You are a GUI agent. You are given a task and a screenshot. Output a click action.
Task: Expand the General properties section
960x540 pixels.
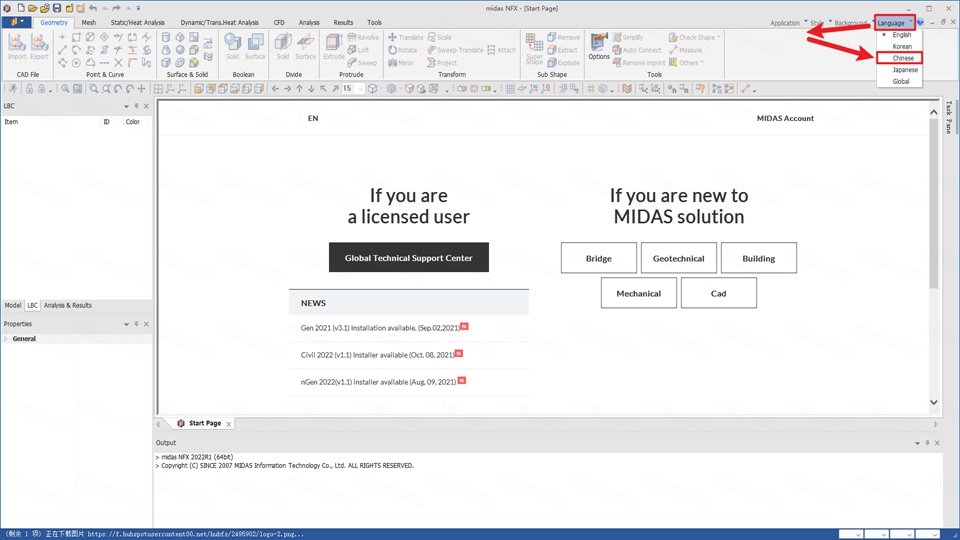pyautogui.click(x=7, y=339)
